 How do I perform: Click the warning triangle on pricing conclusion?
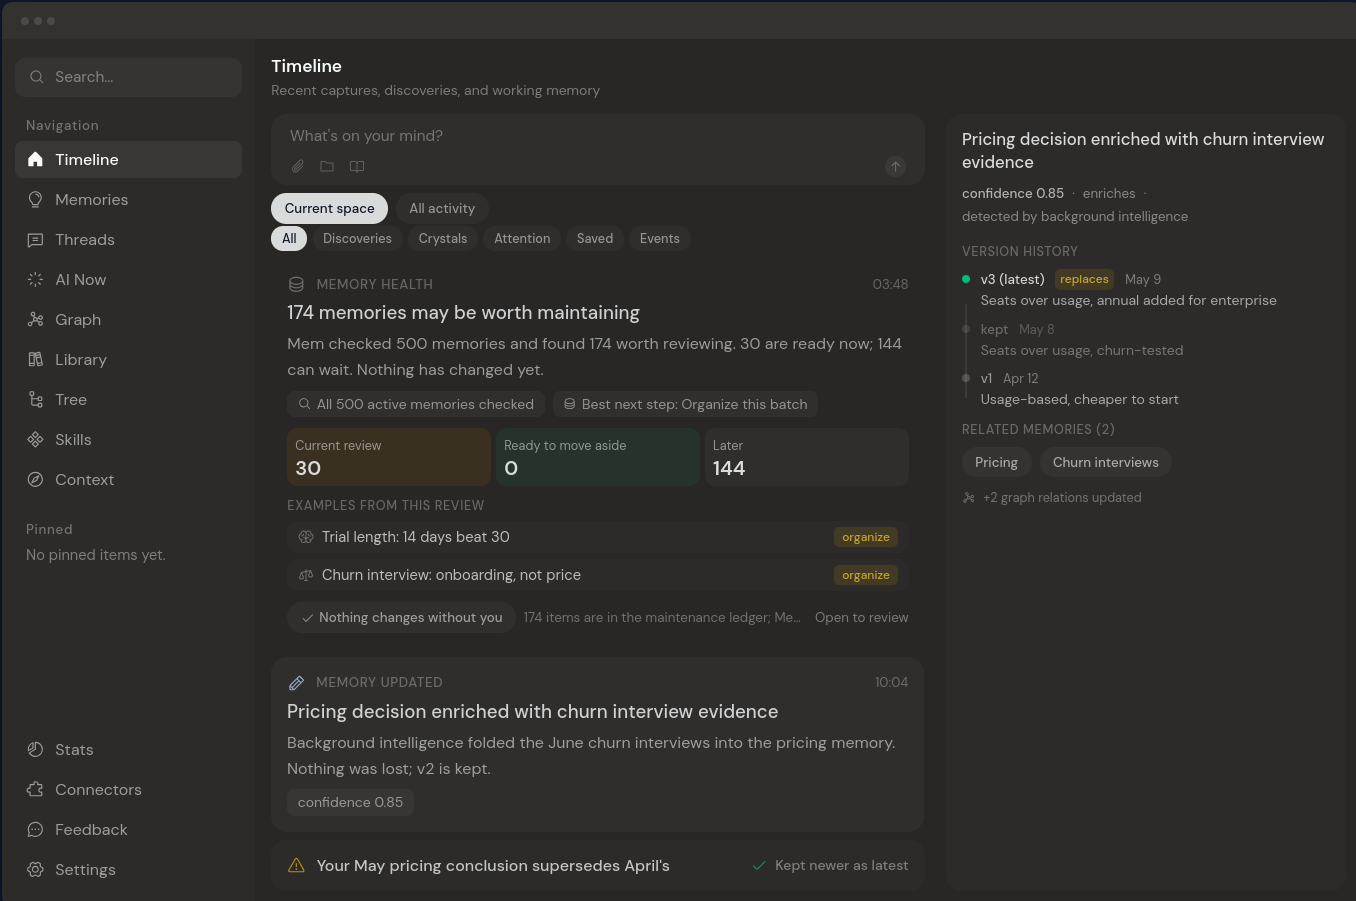(296, 865)
